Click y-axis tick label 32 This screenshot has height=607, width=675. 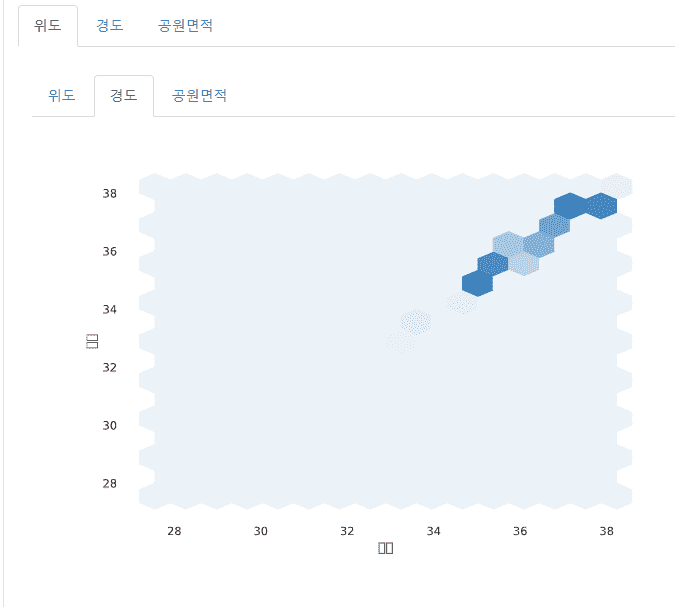click(110, 367)
